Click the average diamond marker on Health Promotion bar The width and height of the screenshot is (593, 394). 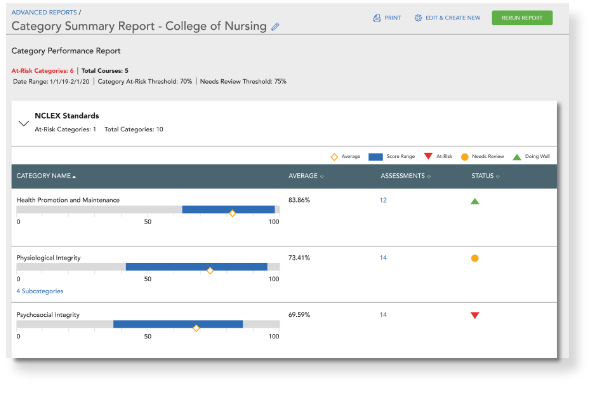(233, 213)
